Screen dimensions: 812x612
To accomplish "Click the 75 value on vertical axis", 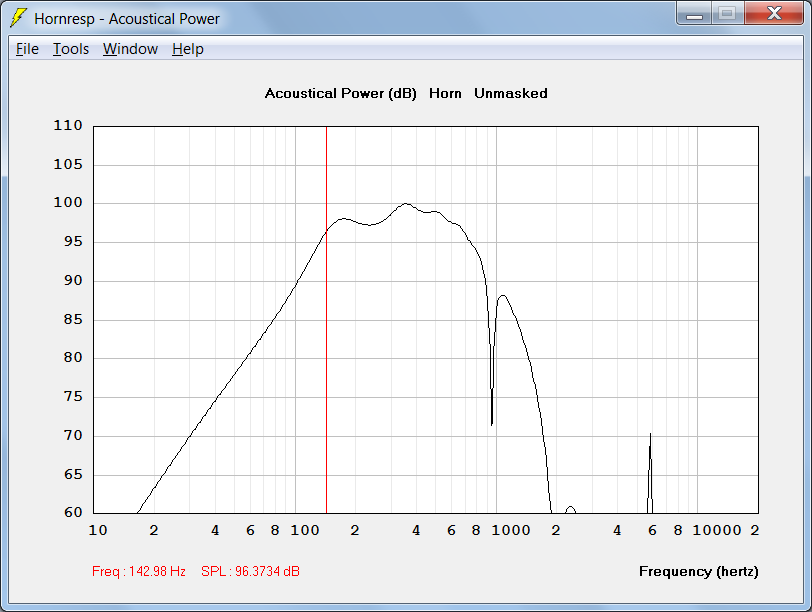I will (x=73, y=396).
